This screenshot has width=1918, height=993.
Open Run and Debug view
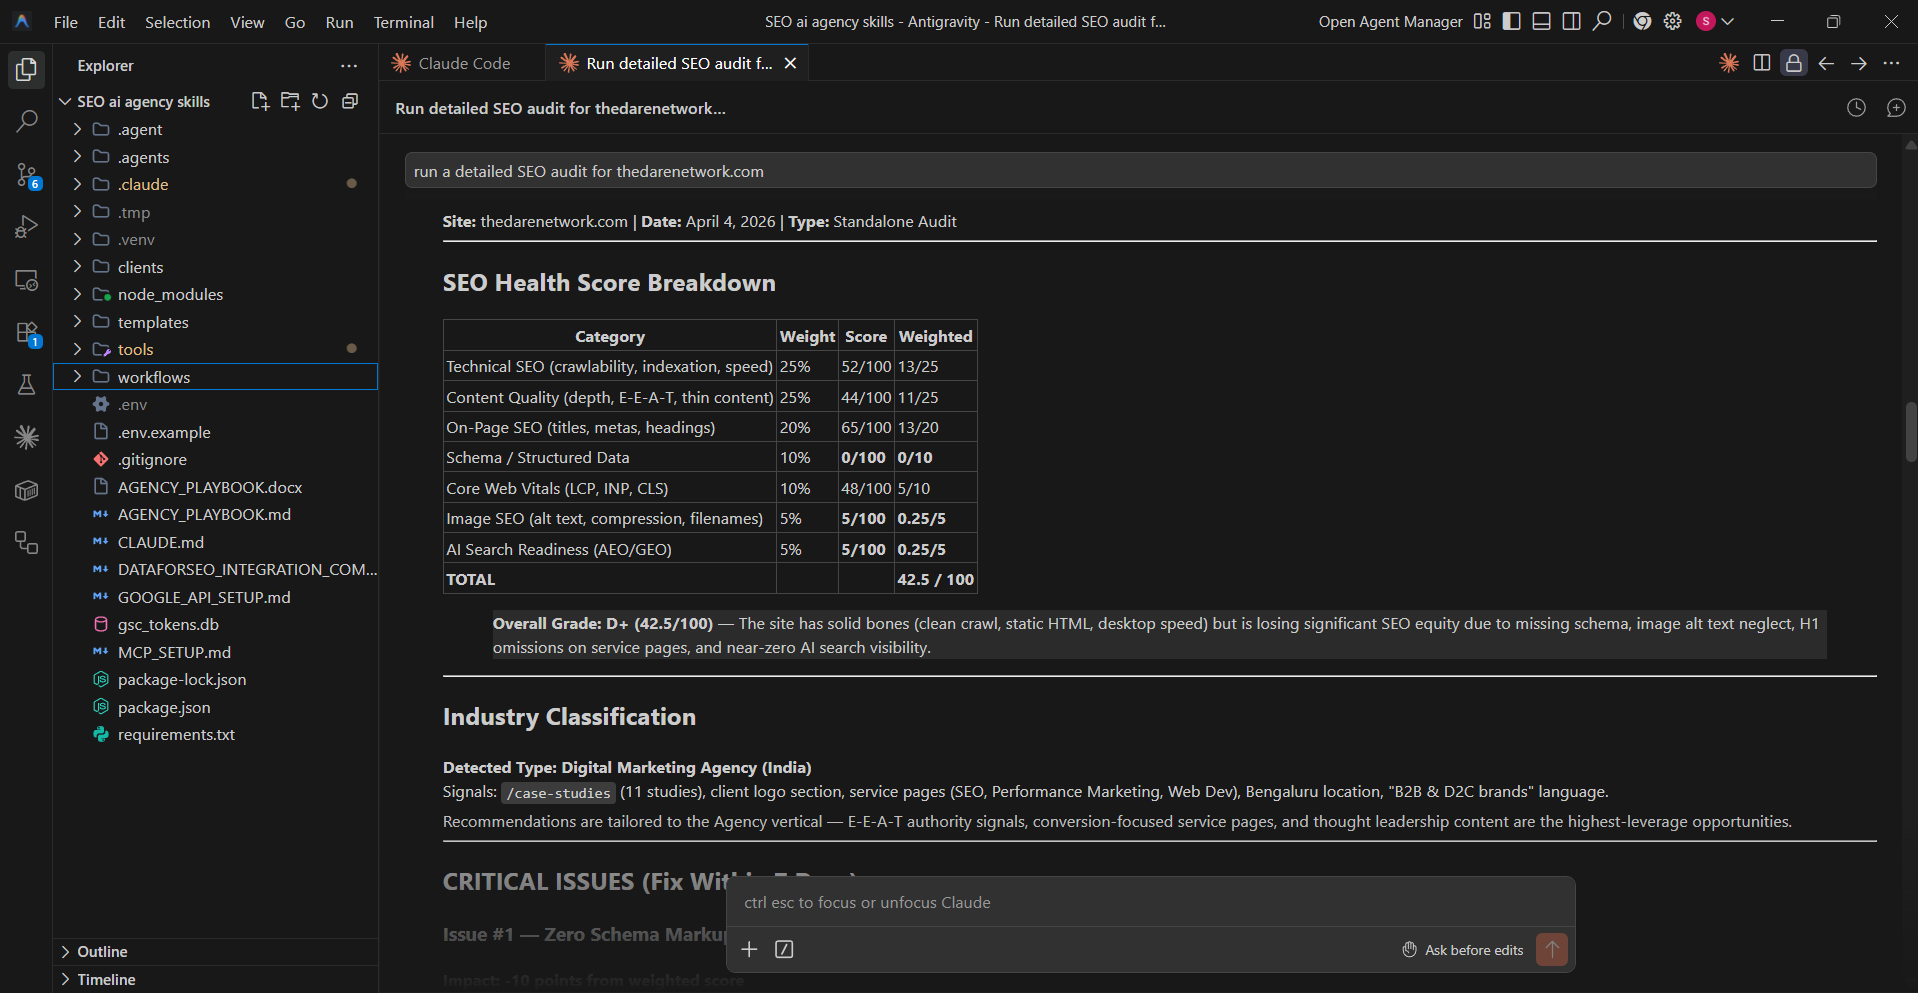click(27, 227)
